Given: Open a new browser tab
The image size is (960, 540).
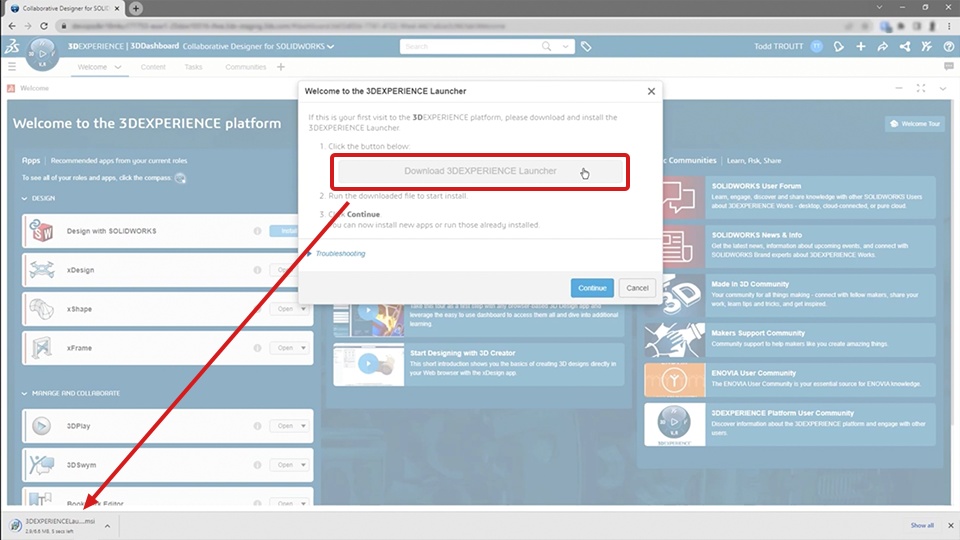Looking at the screenshot, I should click(136, 9).
